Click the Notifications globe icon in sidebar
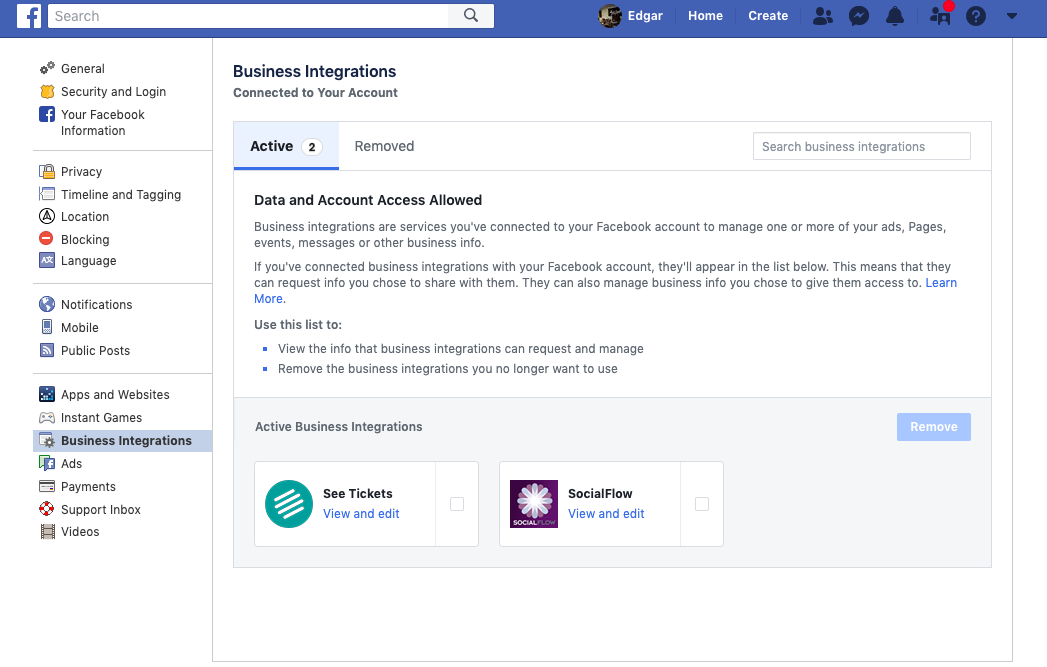 click(x=47, y=304)
